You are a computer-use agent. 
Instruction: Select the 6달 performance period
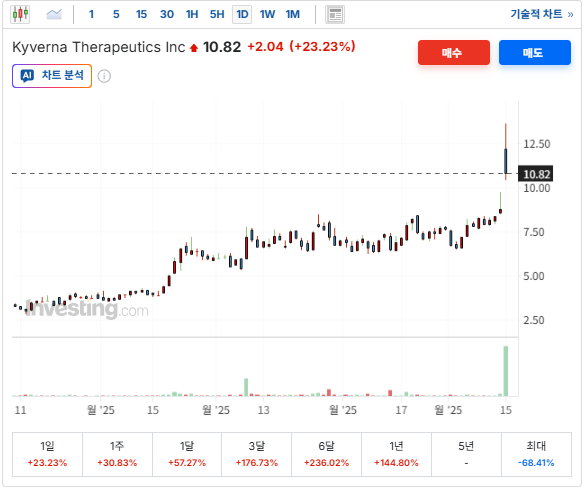tap(326, 454)
